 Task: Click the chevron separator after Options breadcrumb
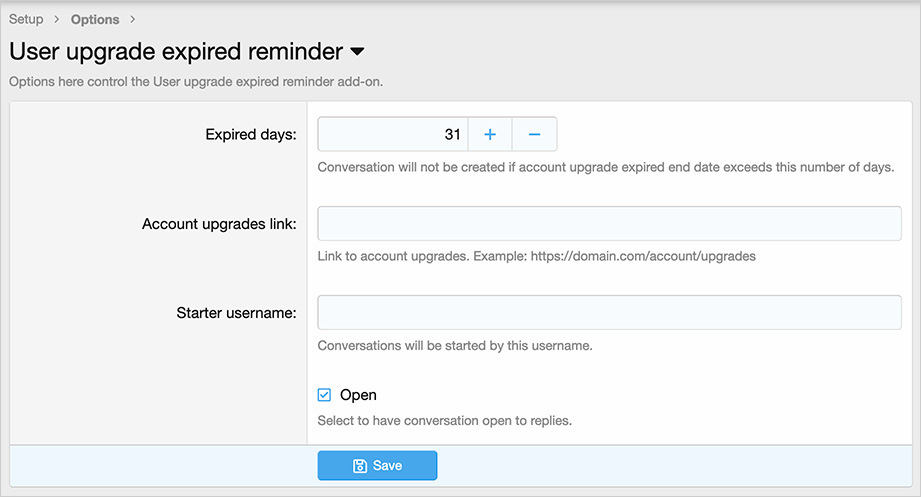click(133, 19)
